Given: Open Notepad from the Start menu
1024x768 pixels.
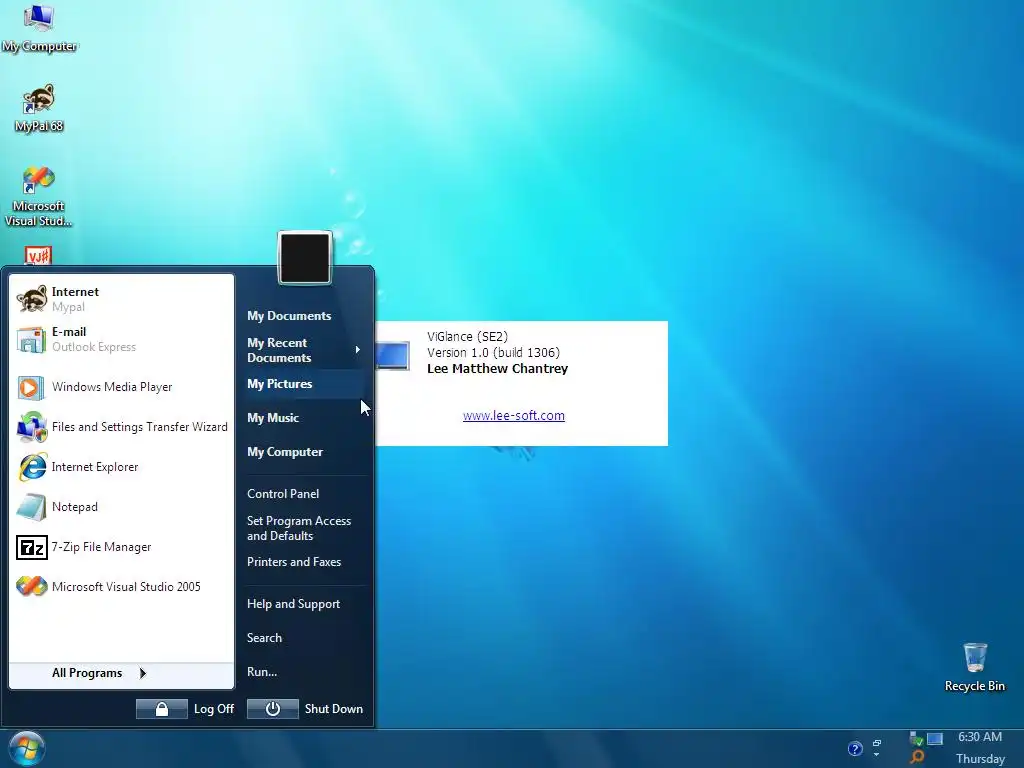Looking at the screenshot, I should (x=121, y=507).
